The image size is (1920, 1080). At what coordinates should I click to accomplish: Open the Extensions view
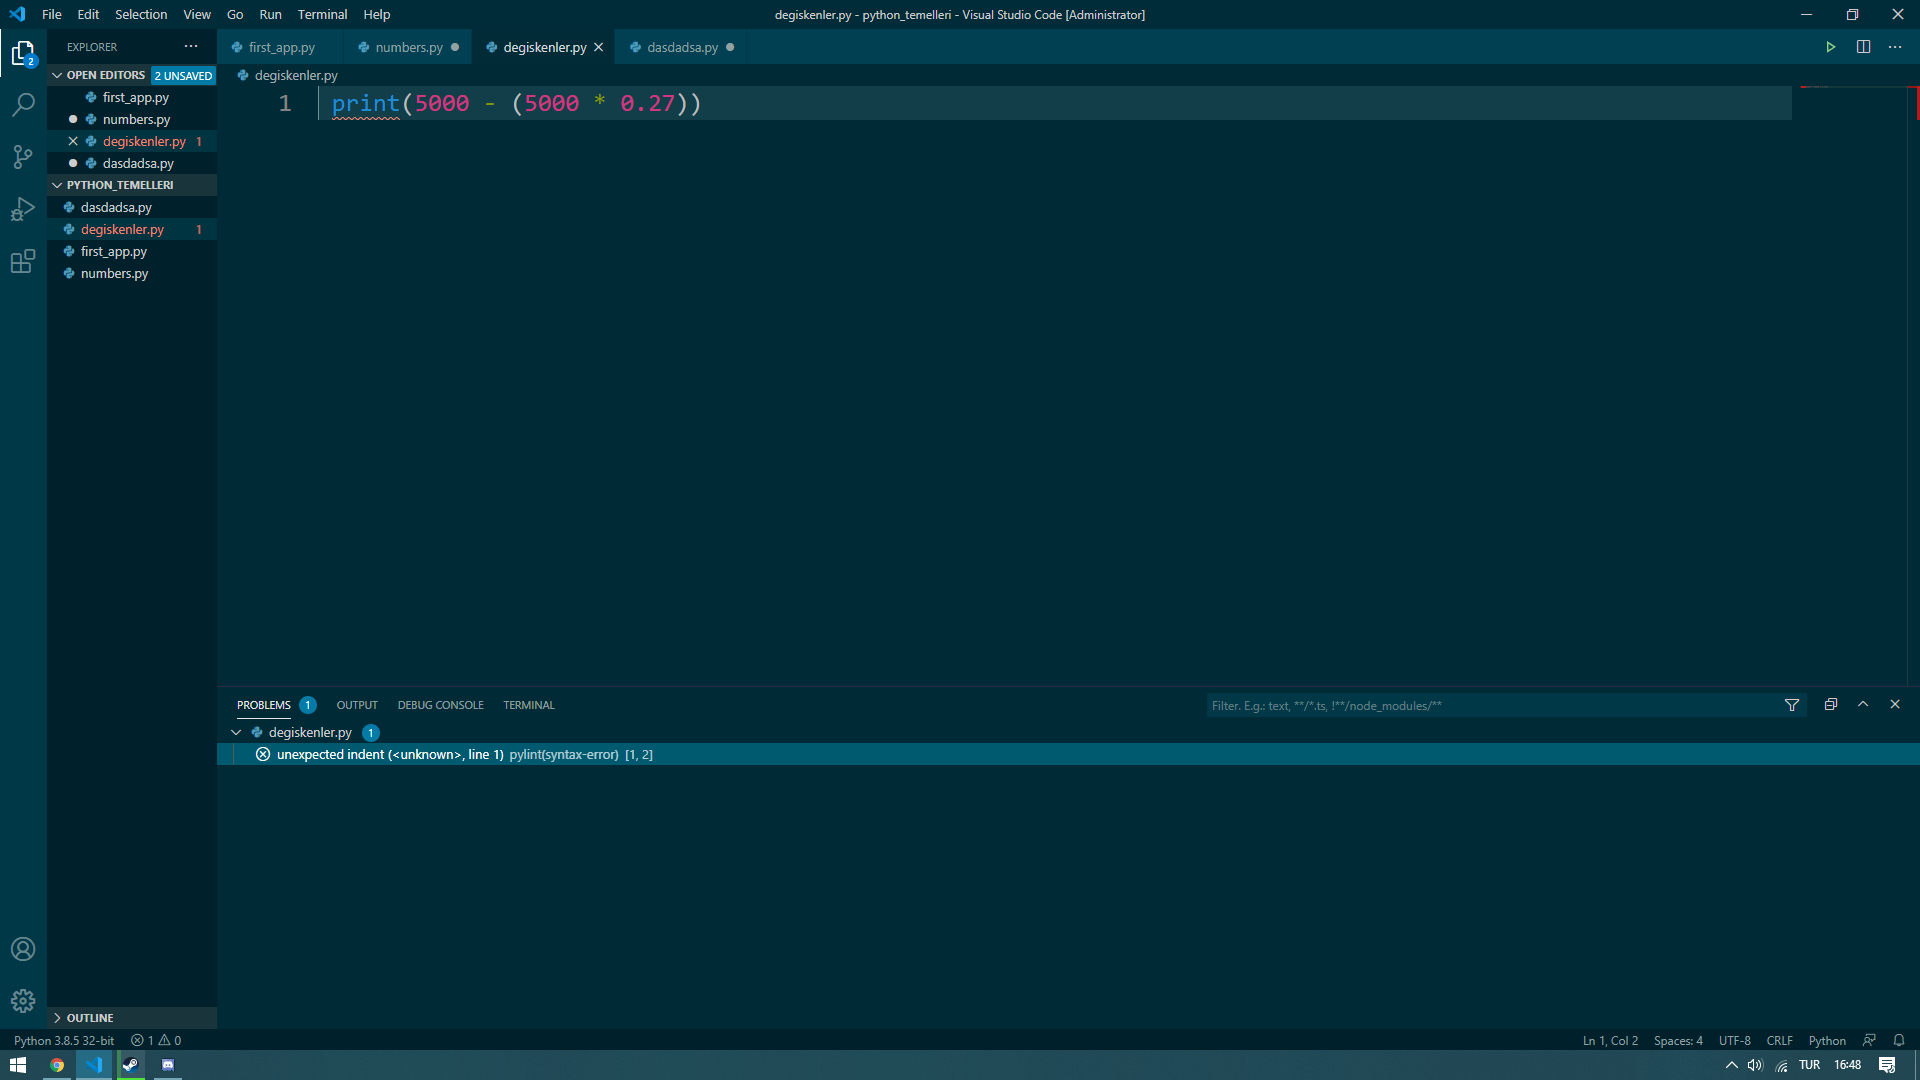(x=23, y=262)
